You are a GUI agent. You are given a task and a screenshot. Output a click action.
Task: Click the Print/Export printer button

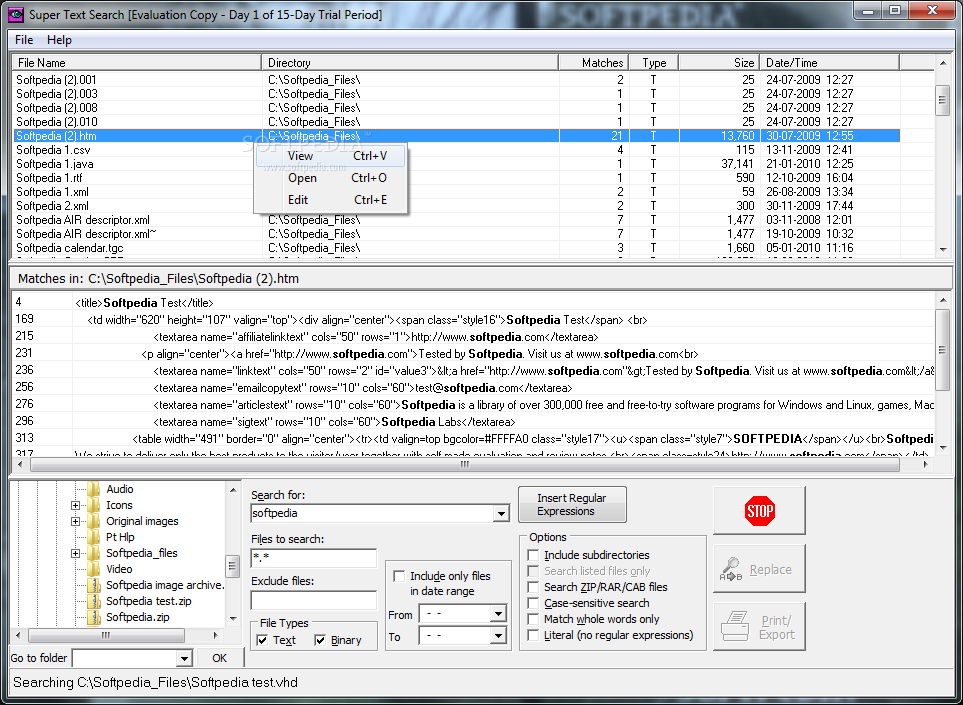(759, 627)
